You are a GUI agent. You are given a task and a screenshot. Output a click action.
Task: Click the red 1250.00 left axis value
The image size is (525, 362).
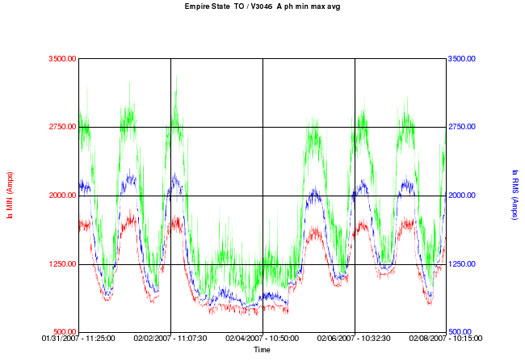(63, 264)
